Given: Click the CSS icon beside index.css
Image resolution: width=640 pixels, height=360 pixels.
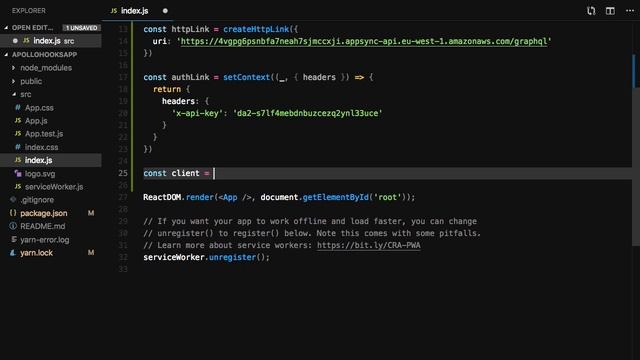Looking at the screenshot, I should click(18, 147).
